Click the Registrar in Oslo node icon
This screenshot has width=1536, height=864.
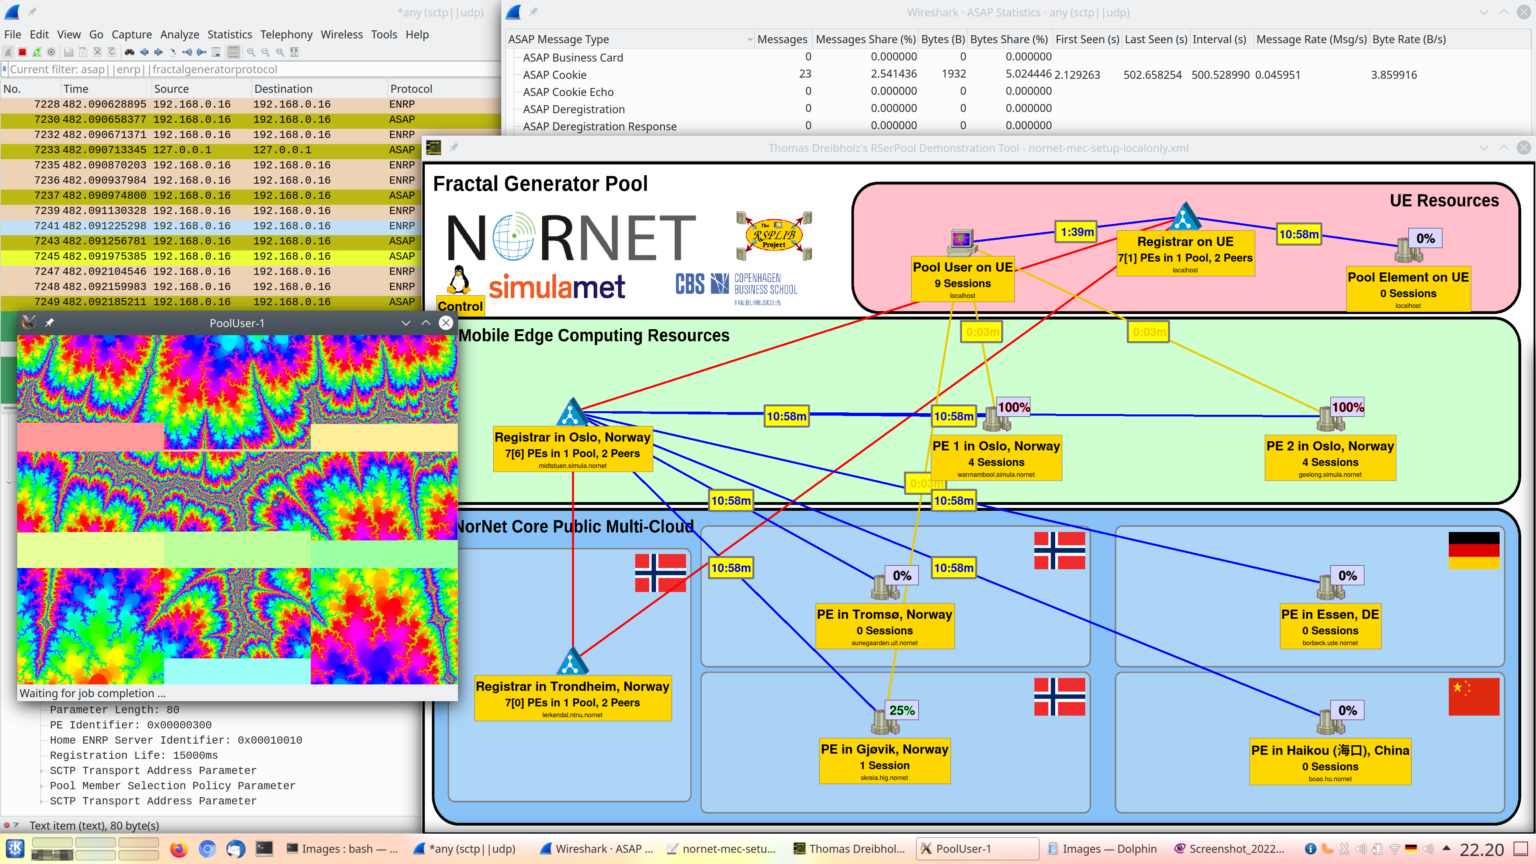[x=571, y=413]
